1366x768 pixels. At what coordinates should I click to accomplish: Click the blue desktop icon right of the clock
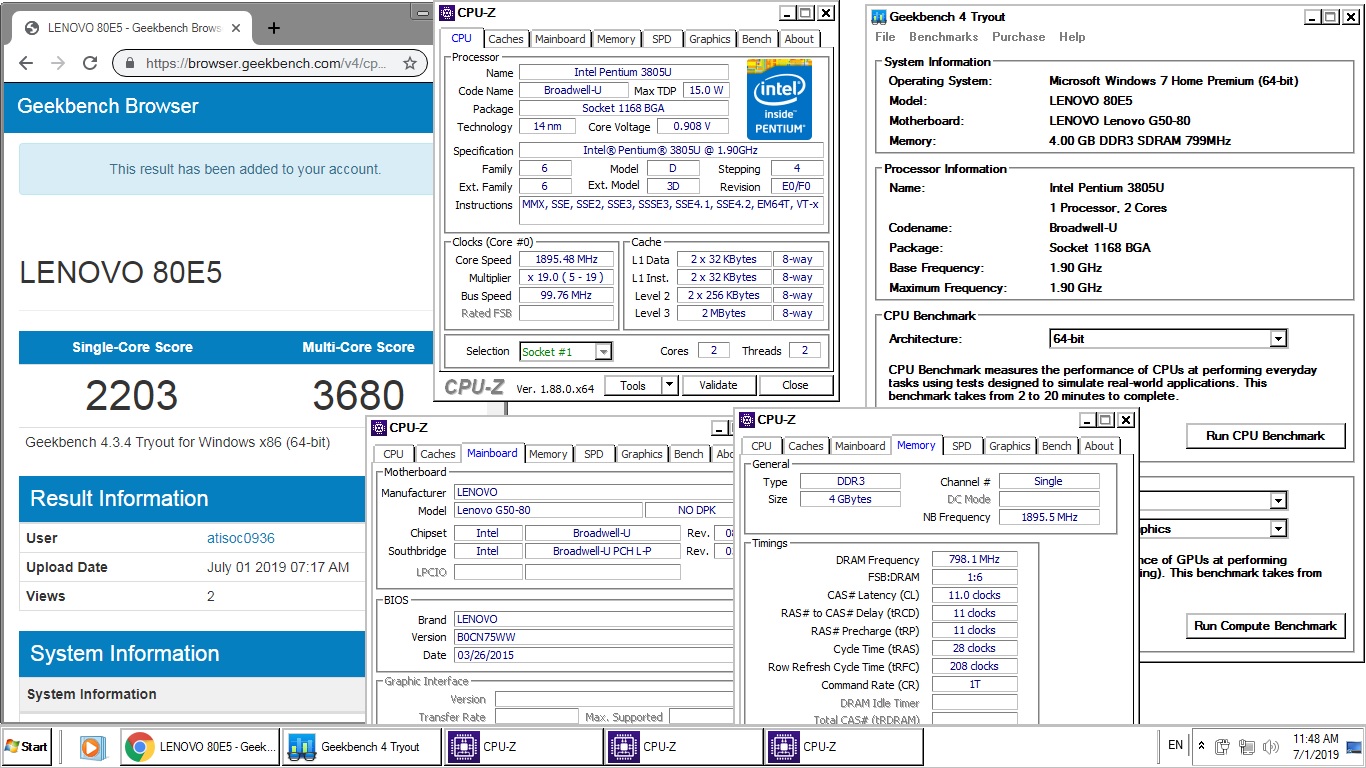(1354, 746)
